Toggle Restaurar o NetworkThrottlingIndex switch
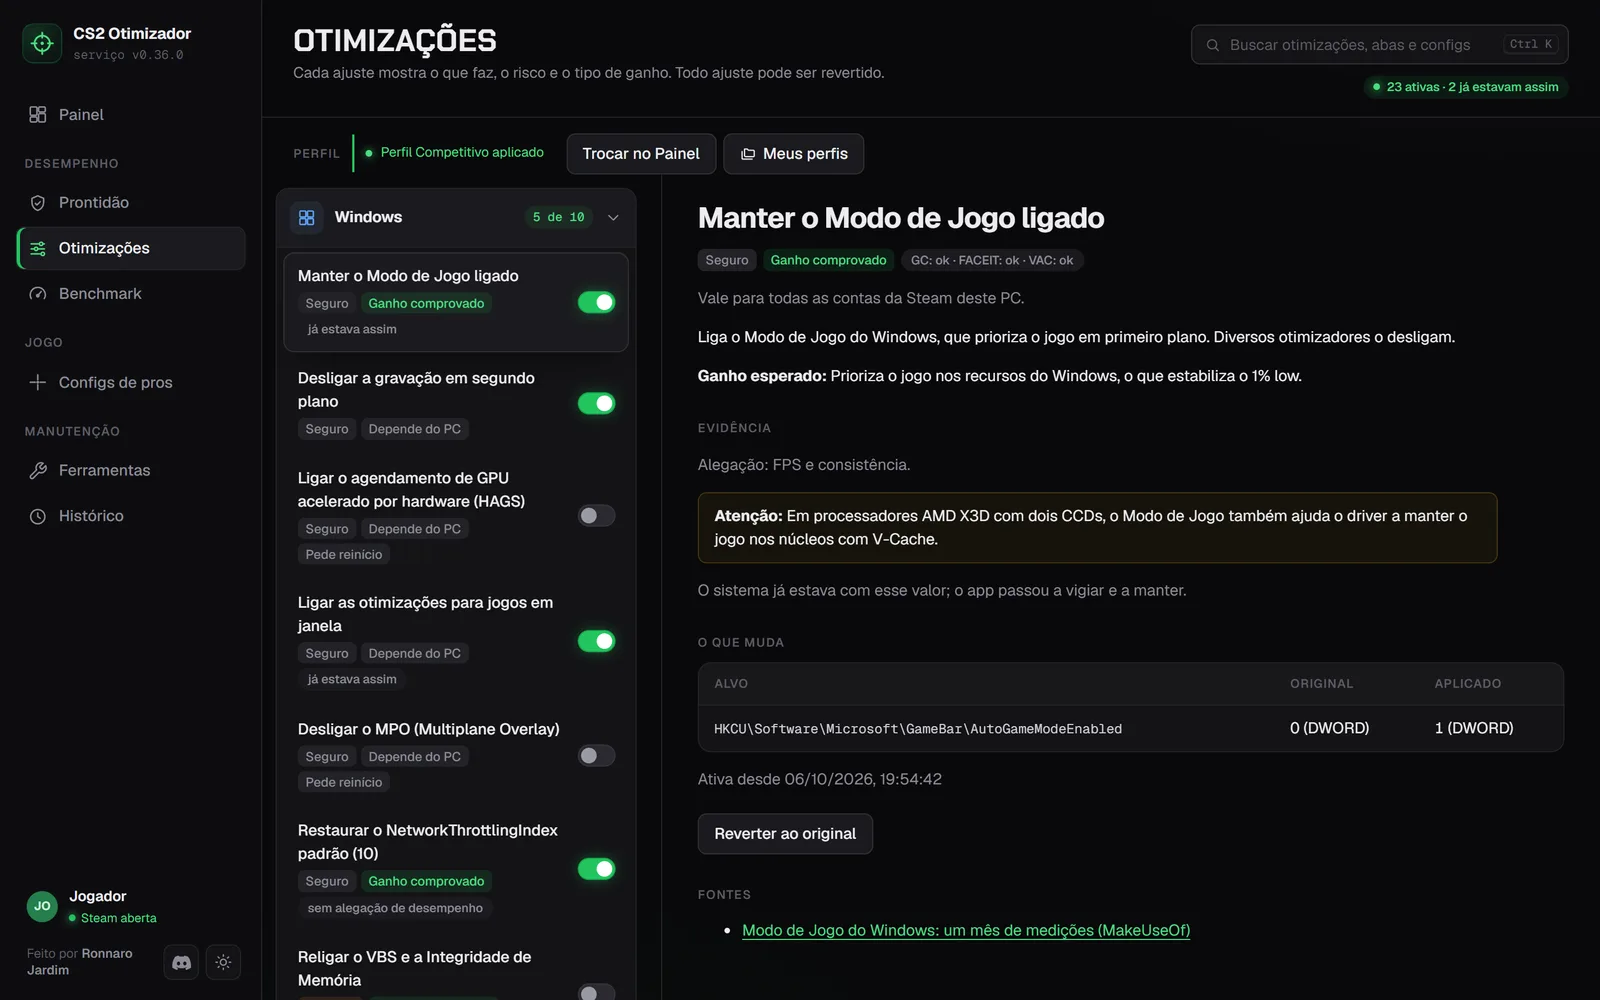Screen dimensions: 1600x1000 click(x=596, y=869)
